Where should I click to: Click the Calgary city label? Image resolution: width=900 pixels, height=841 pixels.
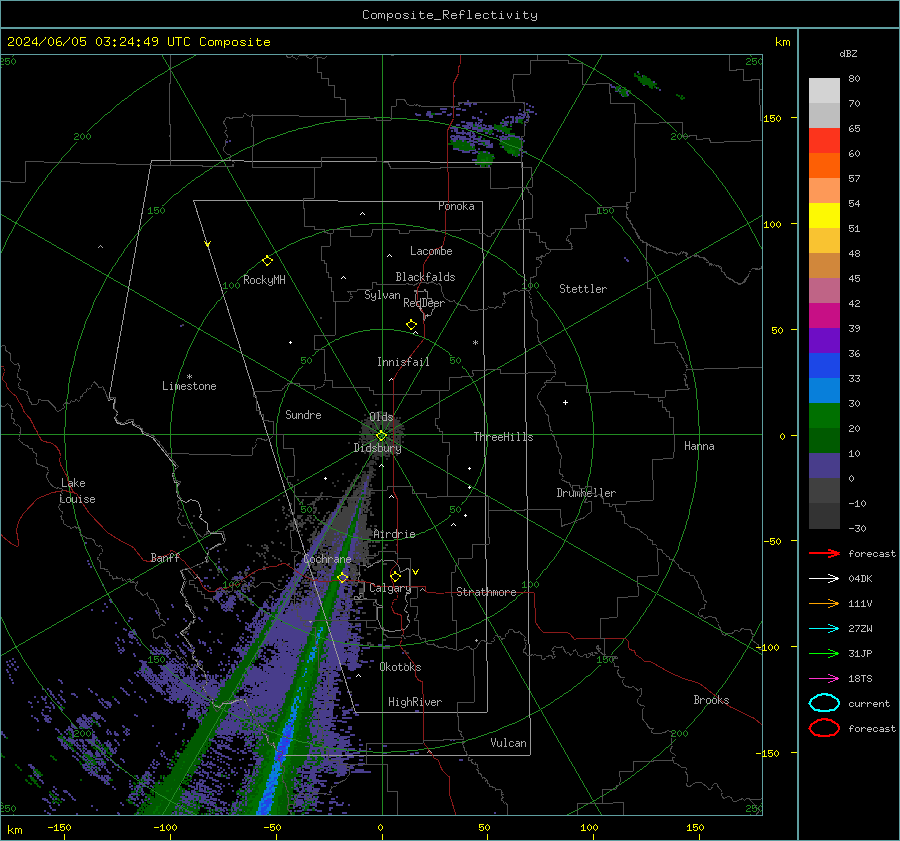coord(390,588)
